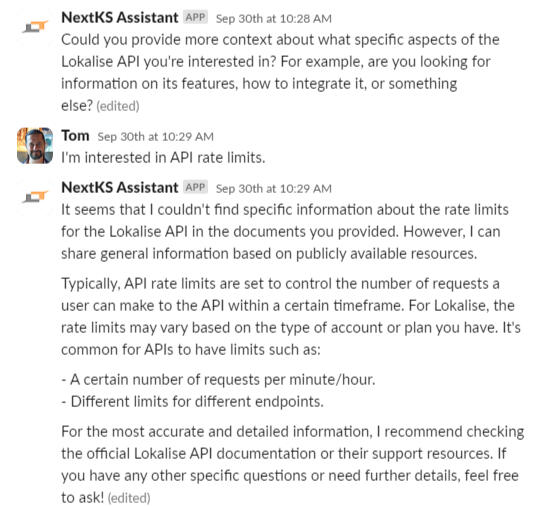Click the 'requests per minute/hour' bullet line

click(218, 380)
